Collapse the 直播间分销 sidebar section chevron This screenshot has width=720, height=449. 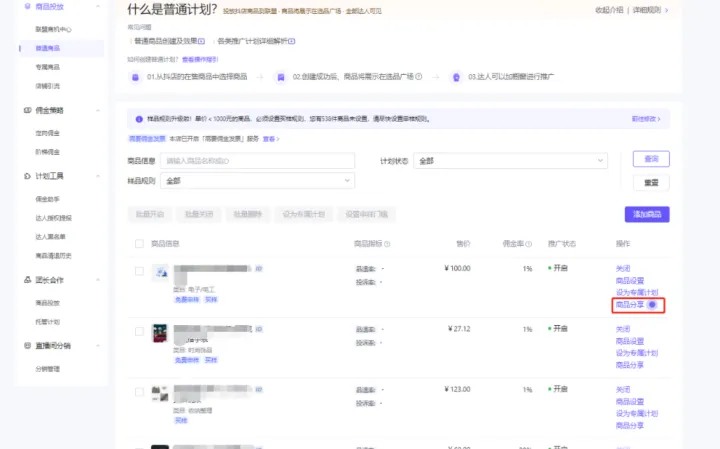point(98,346)
